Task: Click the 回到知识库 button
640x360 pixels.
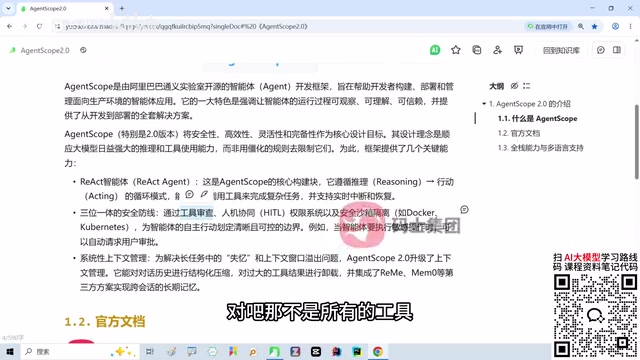Action: 561,50
